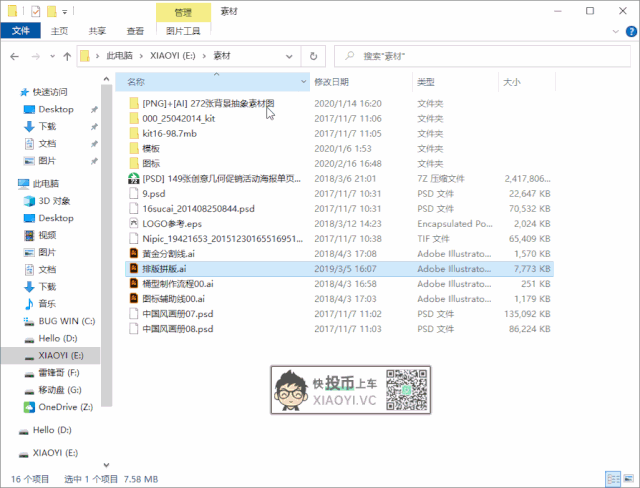Screen dimensions: 640x488
Task: Click the Forward navigation arrow
Action: 36,56
